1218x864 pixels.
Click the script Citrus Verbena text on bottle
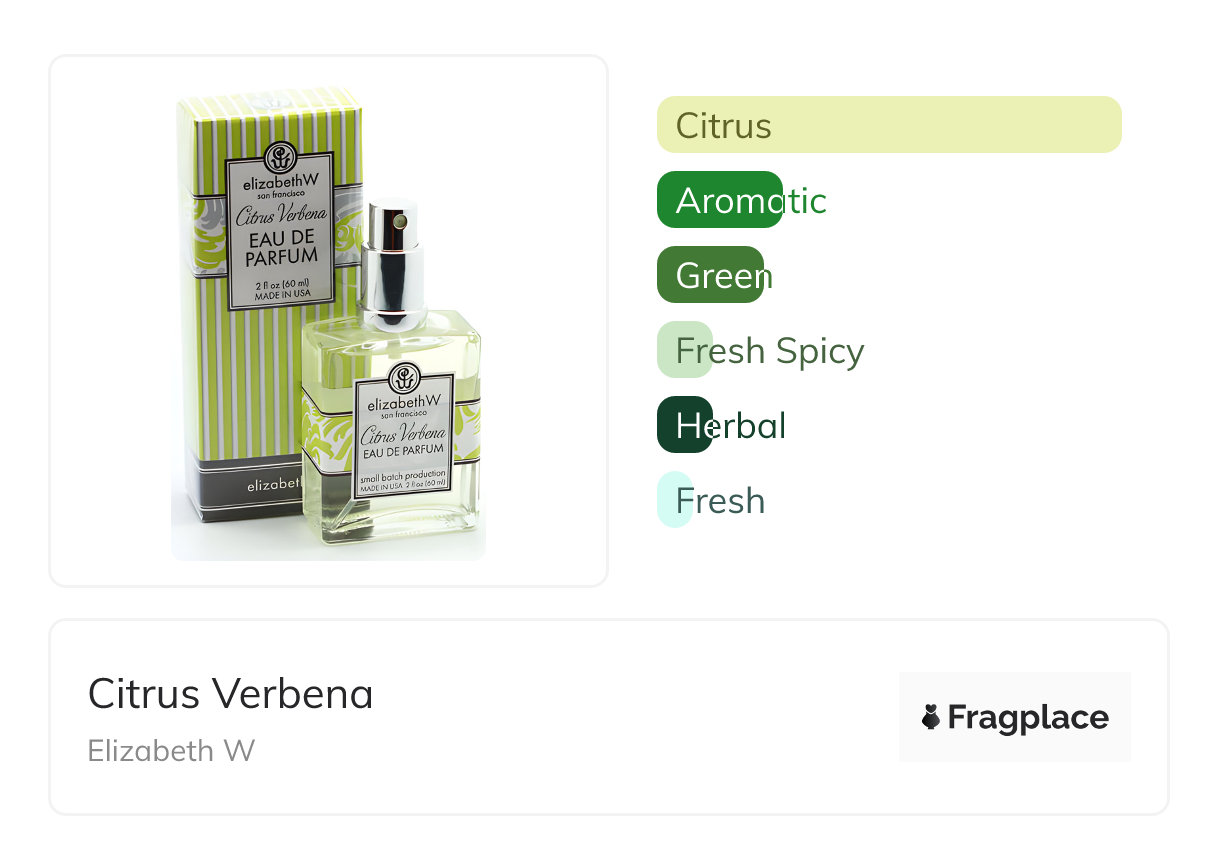click(x=402, y=434)
